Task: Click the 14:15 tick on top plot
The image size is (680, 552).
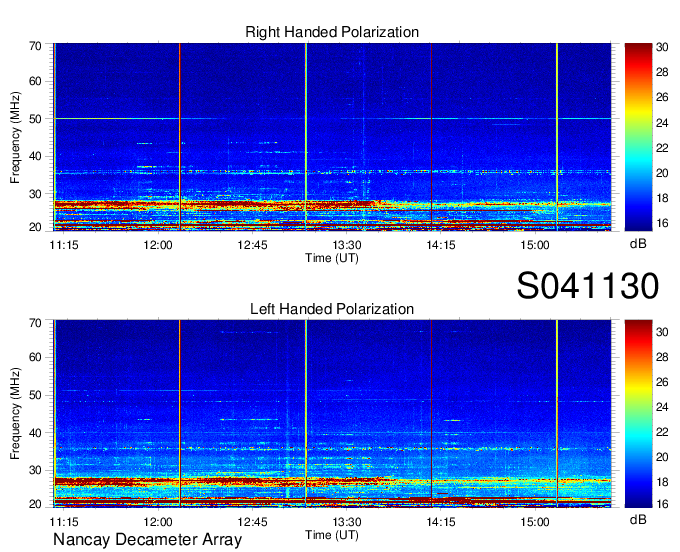Action: point(441,245)
